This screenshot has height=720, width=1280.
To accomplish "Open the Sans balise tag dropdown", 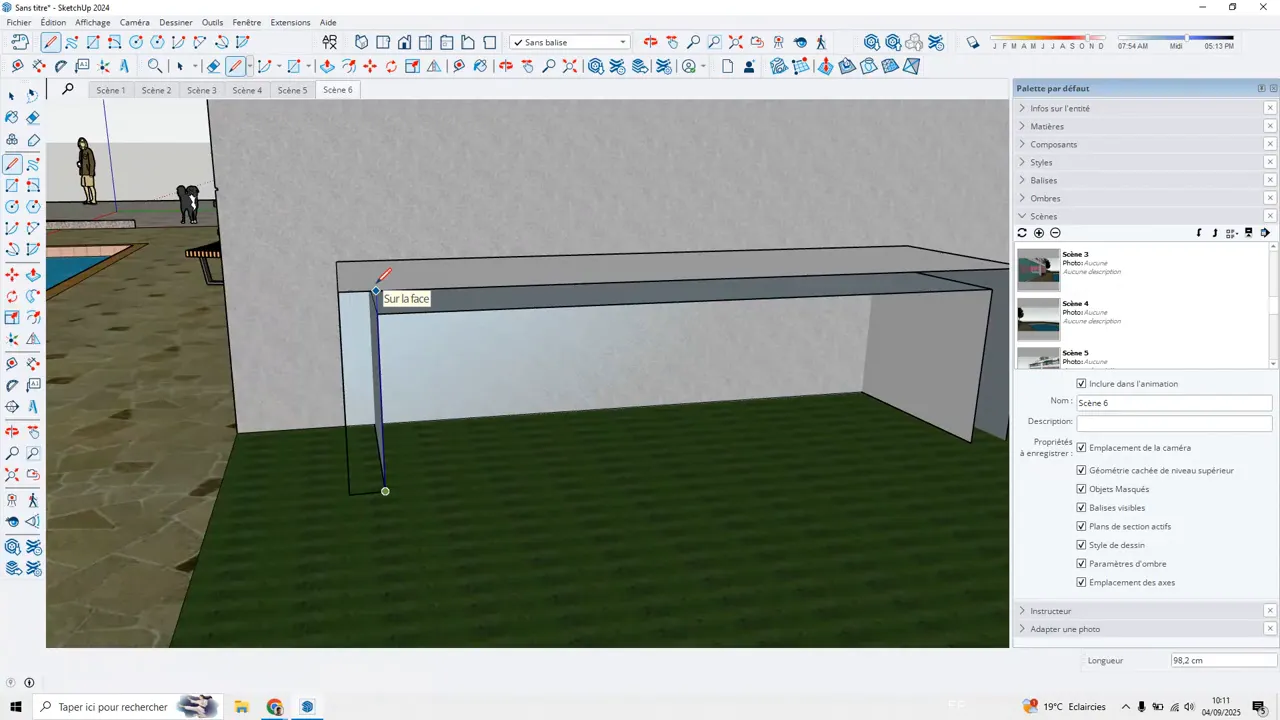I will (570, 42).
